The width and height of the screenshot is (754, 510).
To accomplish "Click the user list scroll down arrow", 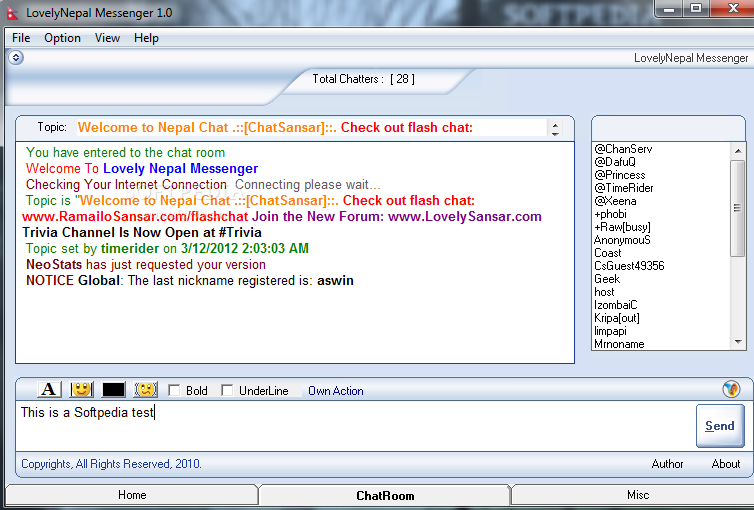I will (738, 342).
